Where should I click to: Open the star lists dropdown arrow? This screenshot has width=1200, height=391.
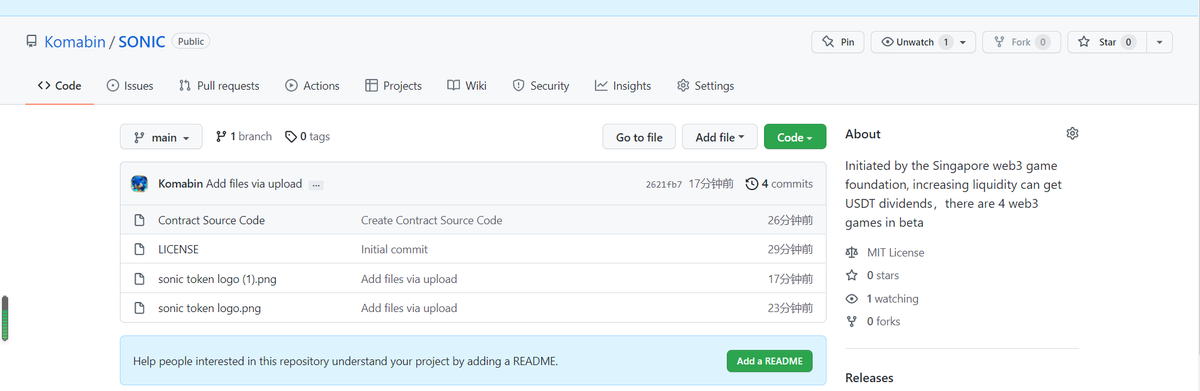1159,42
